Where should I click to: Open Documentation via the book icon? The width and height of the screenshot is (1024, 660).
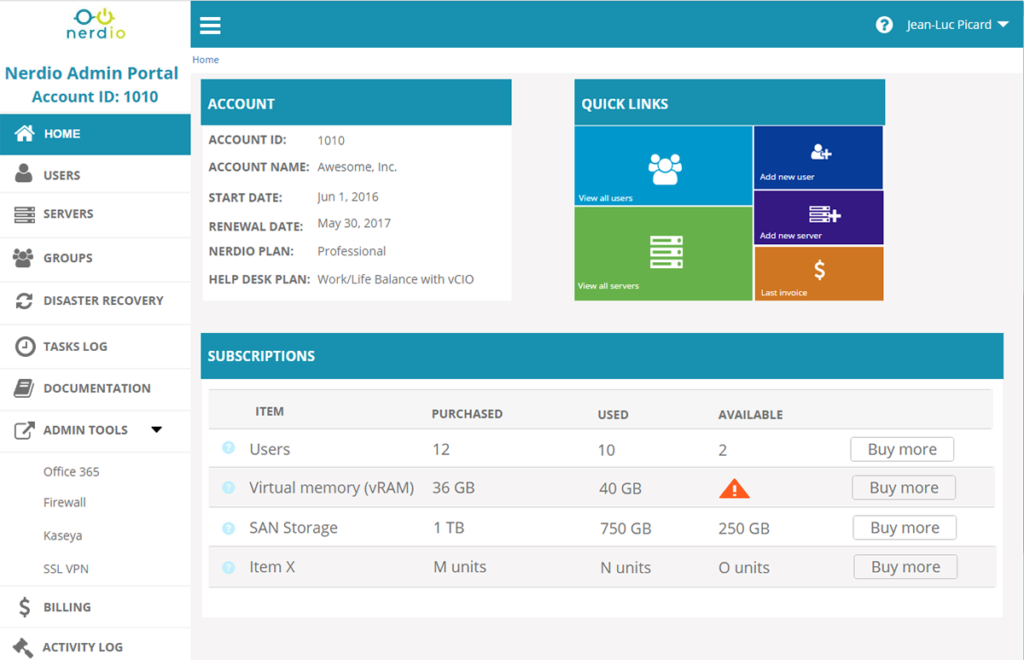click(x=22, y=388)
